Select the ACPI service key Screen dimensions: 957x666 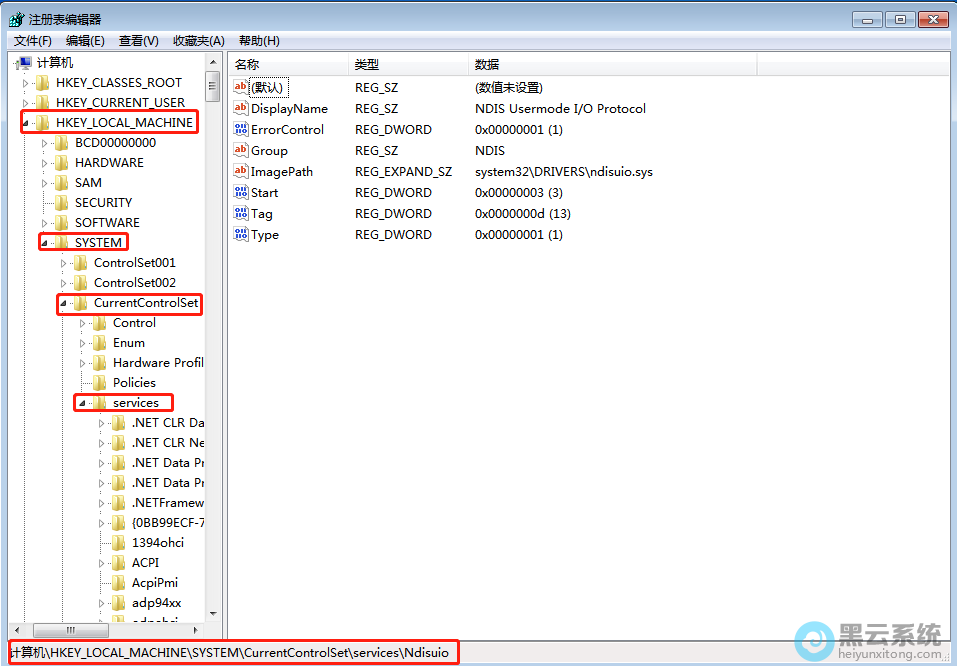[145, 563]
